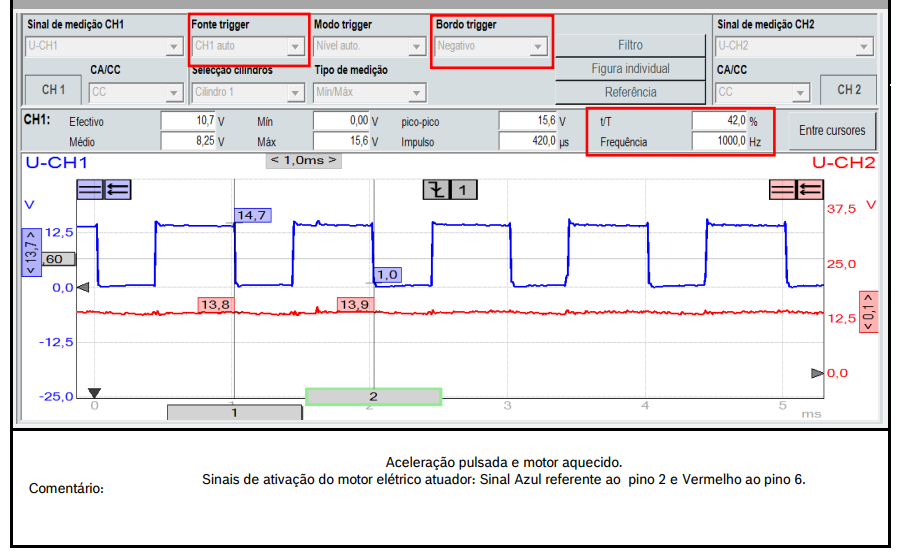The height and width of the screenshot is (555, 897).
Task: Open the Tipo de medição dropdown
Action: (x=371, y=92)
